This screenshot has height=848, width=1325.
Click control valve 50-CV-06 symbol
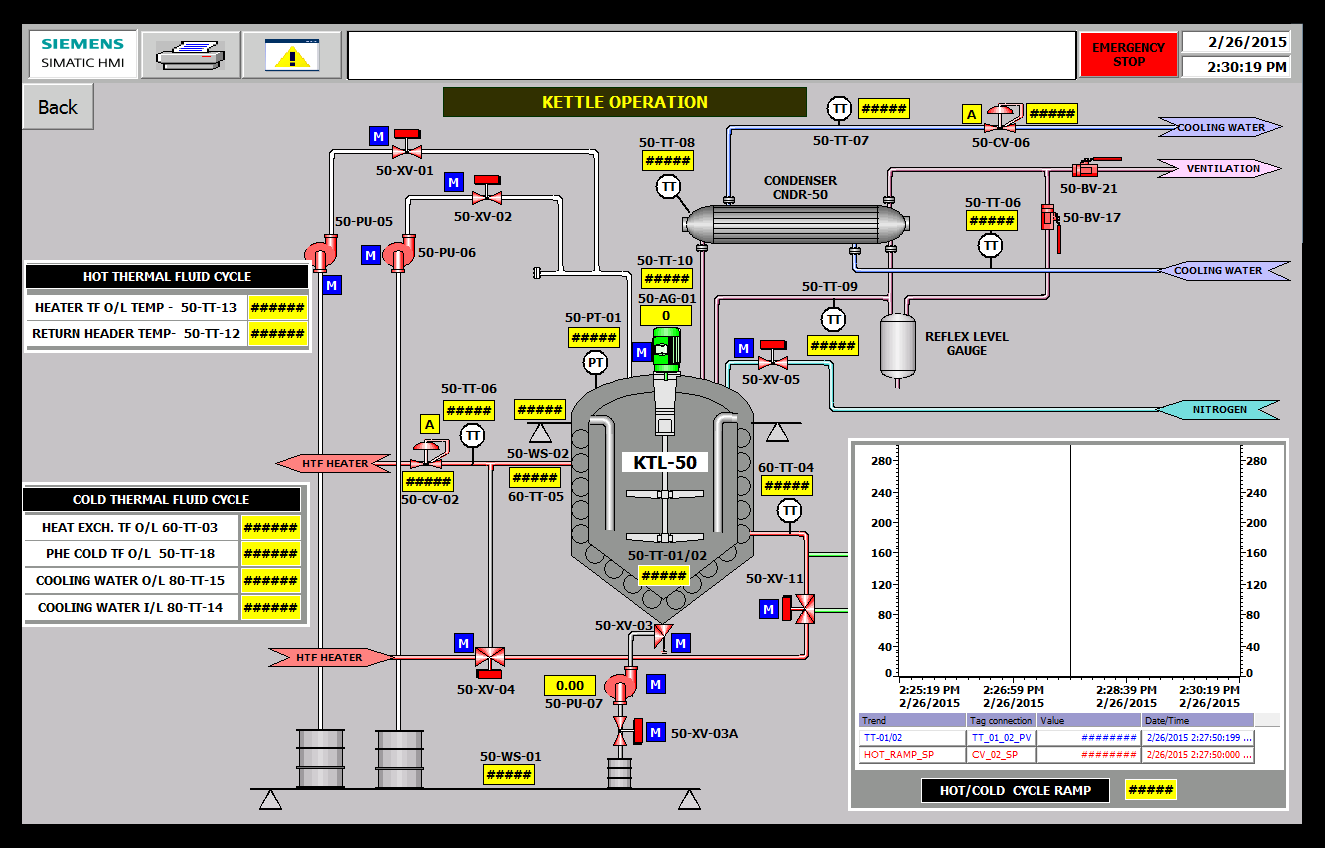(1000, 118)
